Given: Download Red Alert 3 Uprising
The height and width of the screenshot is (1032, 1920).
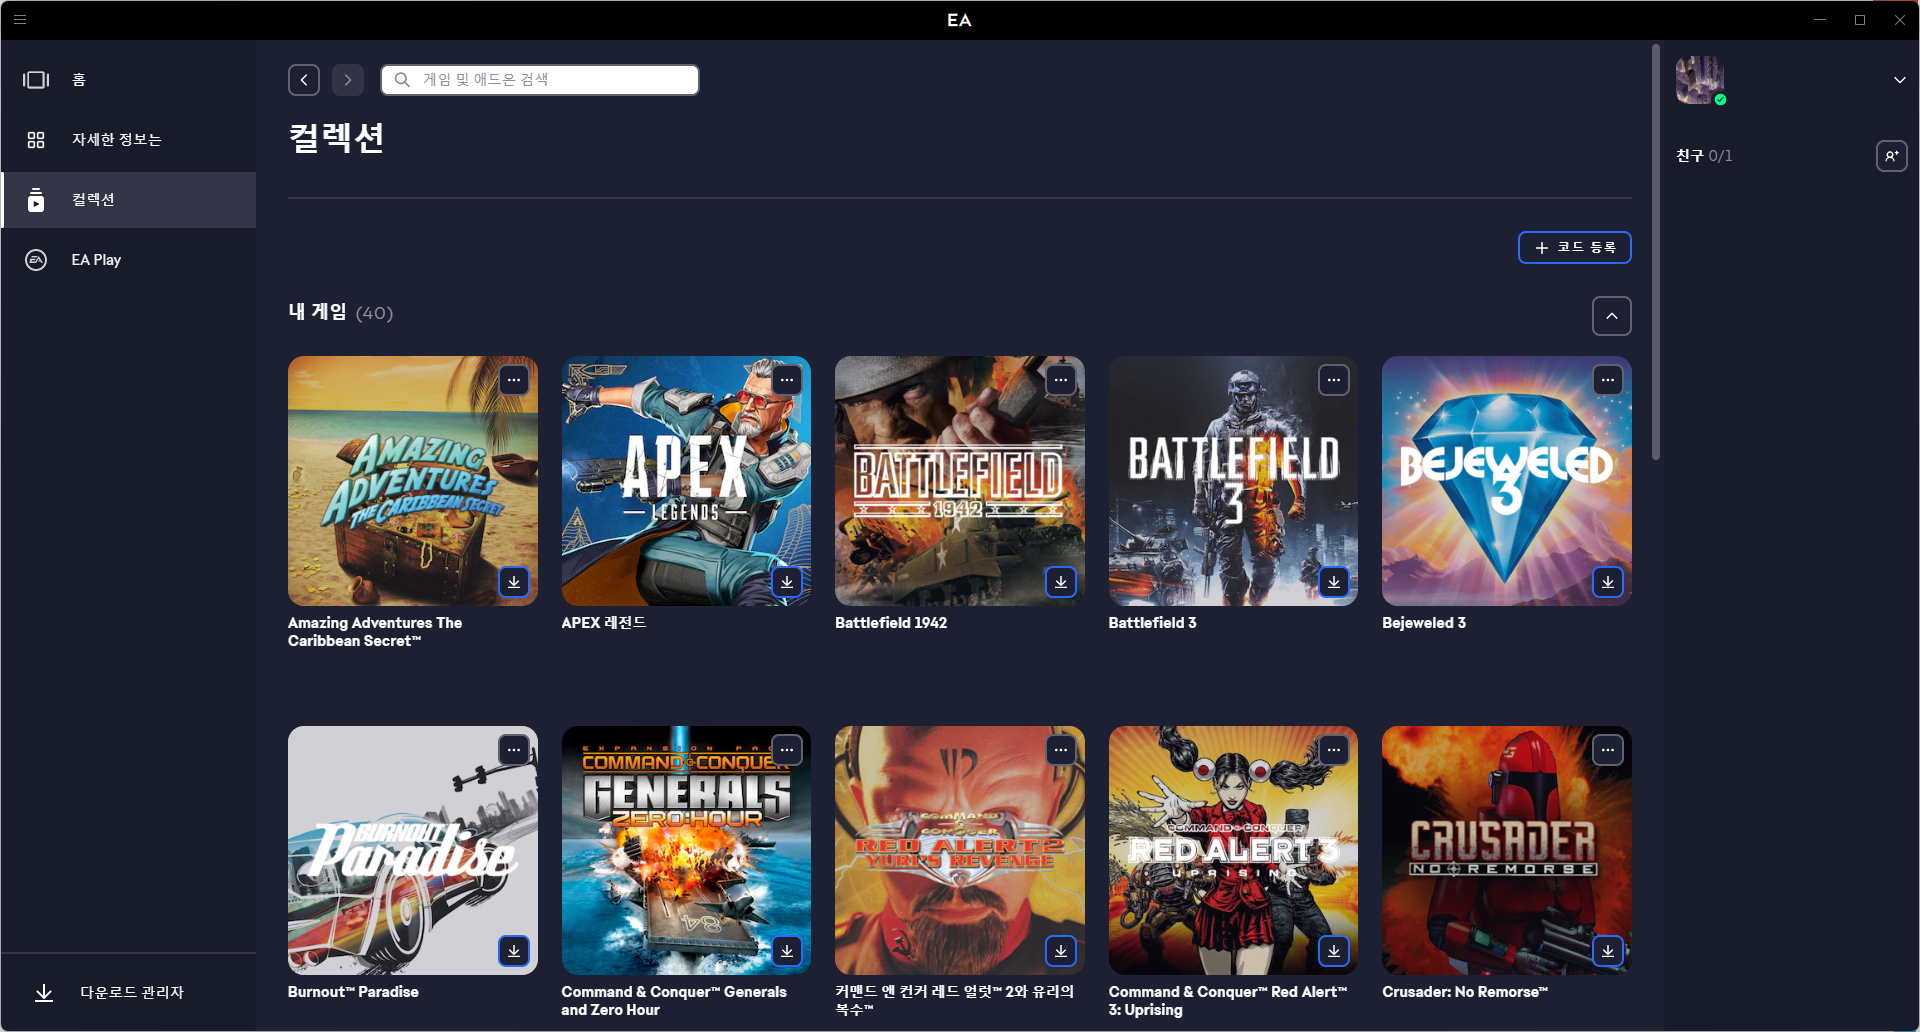Looking at the screenshot, I should (1334, 950).
